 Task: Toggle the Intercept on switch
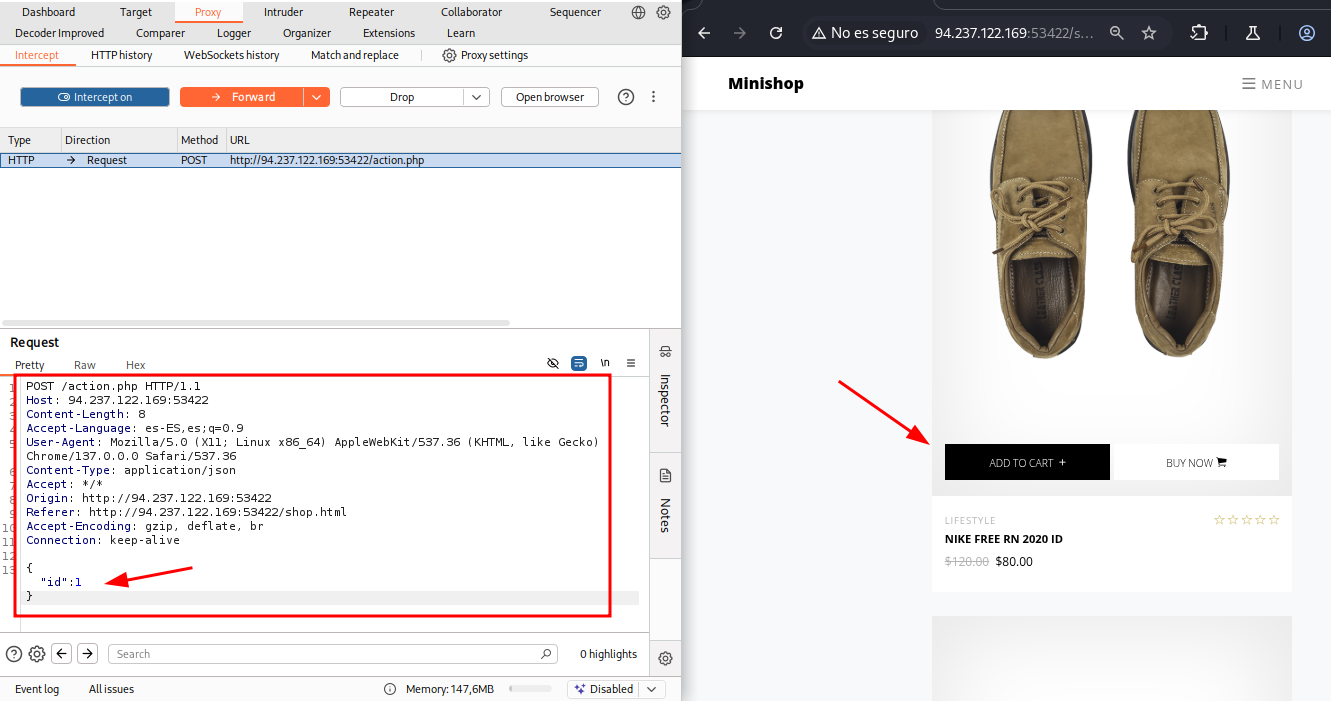pyautogui.click(x=95, y=97)
